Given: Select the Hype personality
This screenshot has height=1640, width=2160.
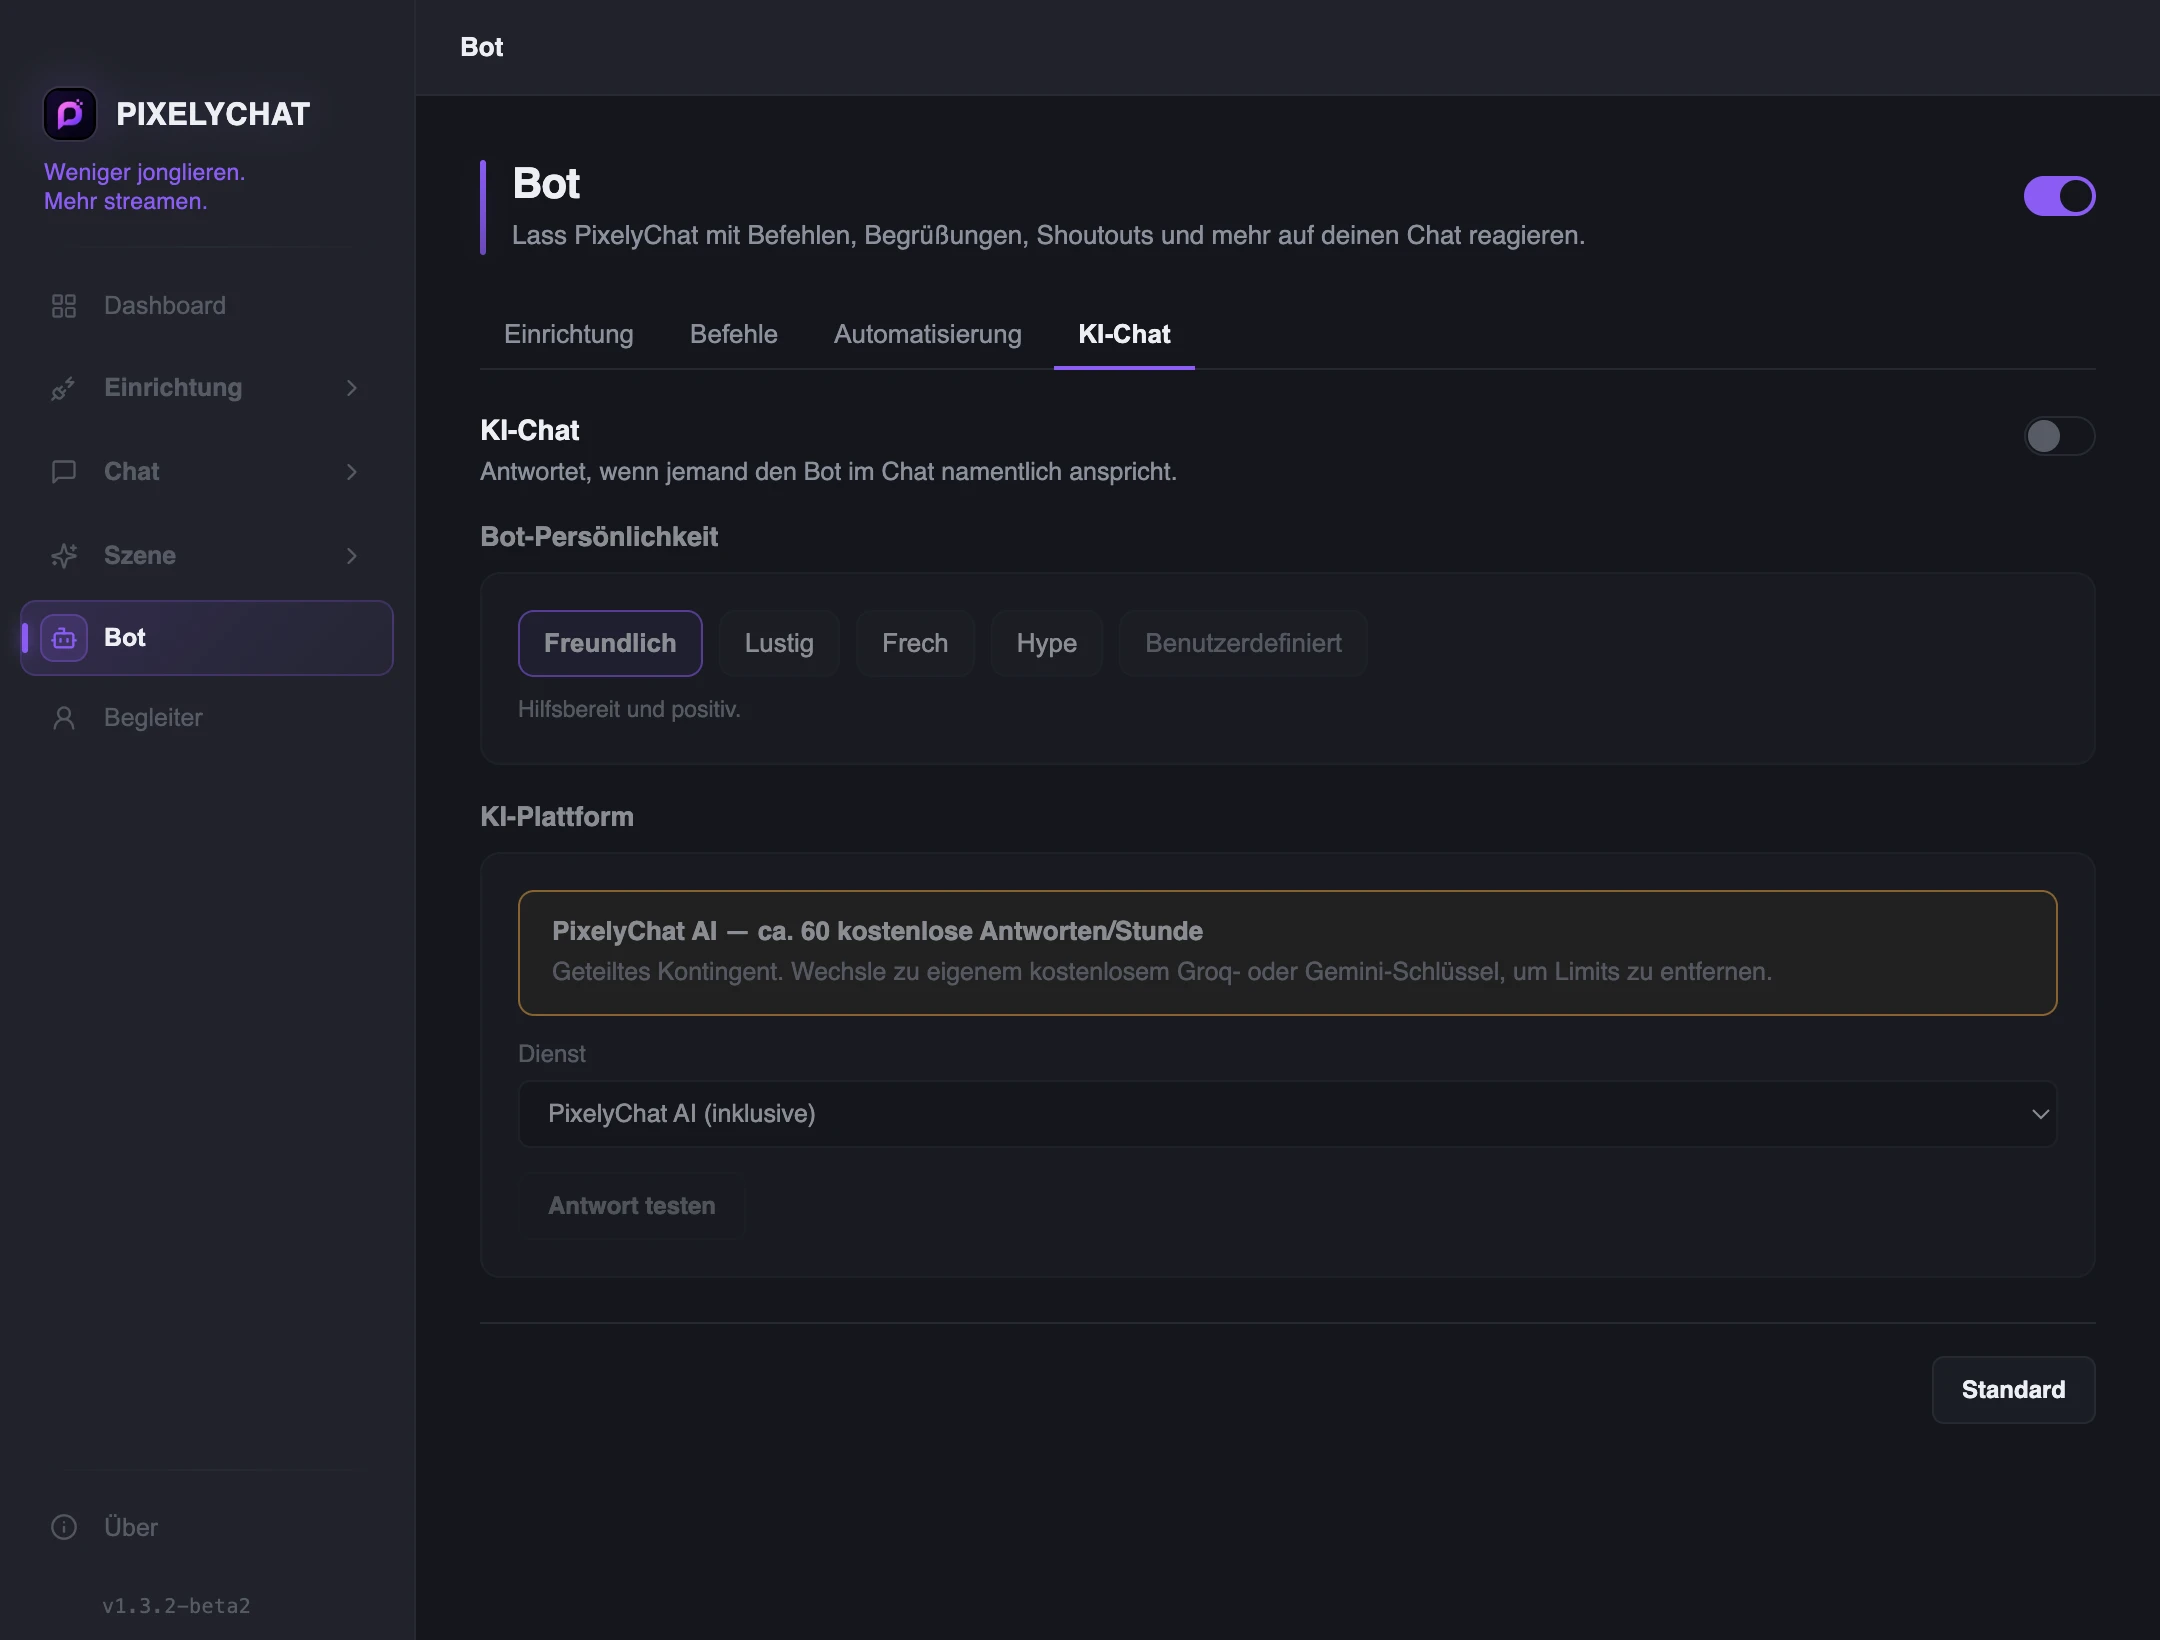Looking at the screenshot, I should [1047, 643].
